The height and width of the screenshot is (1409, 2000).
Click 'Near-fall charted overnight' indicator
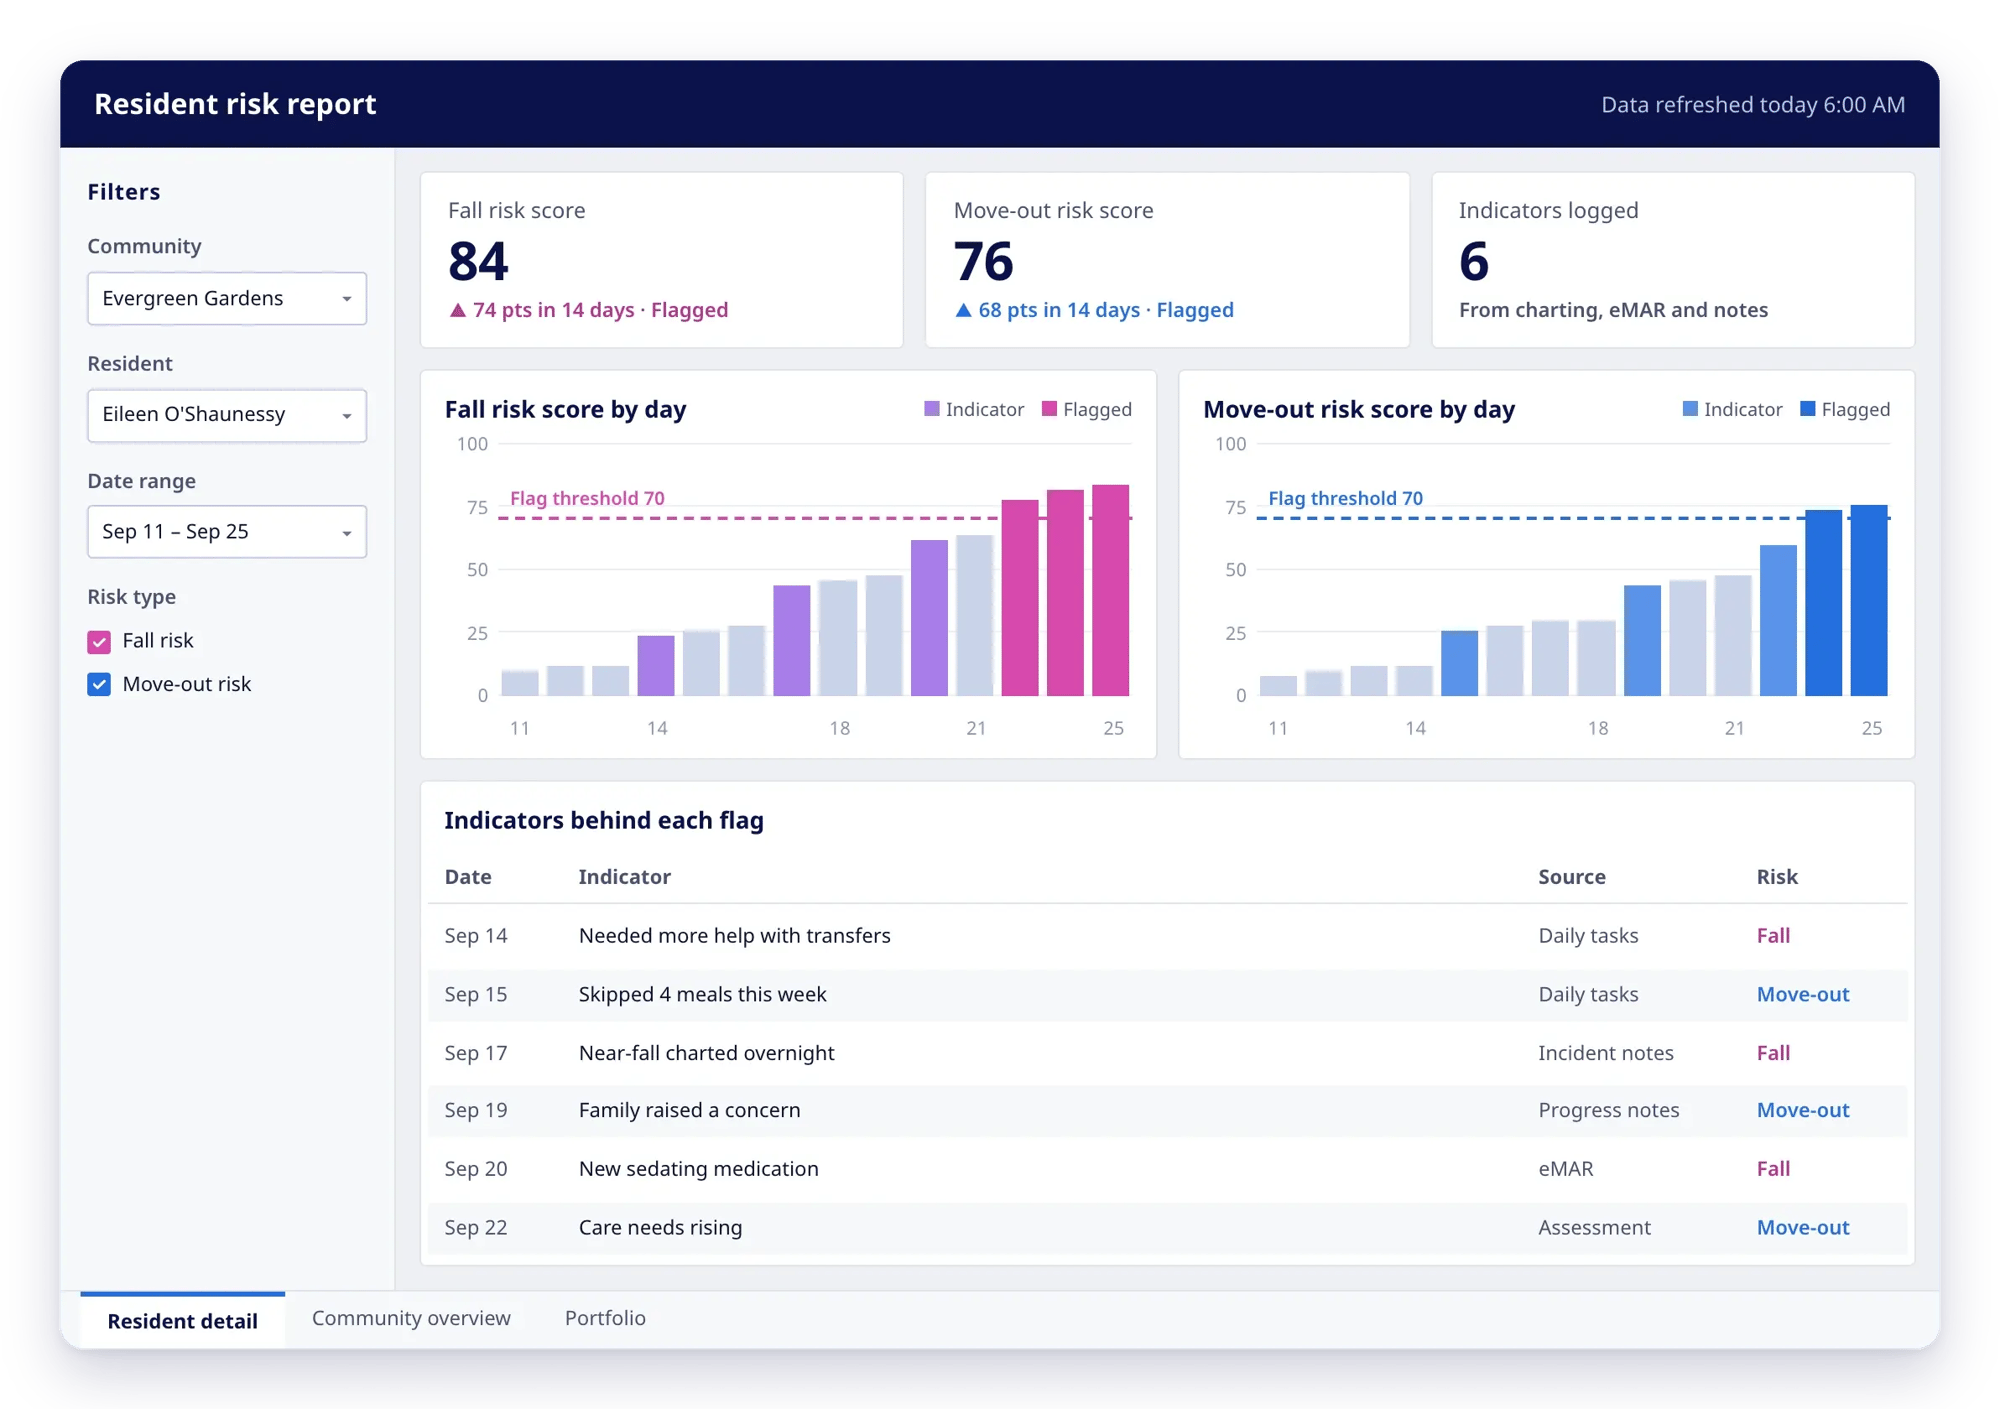706,1053
